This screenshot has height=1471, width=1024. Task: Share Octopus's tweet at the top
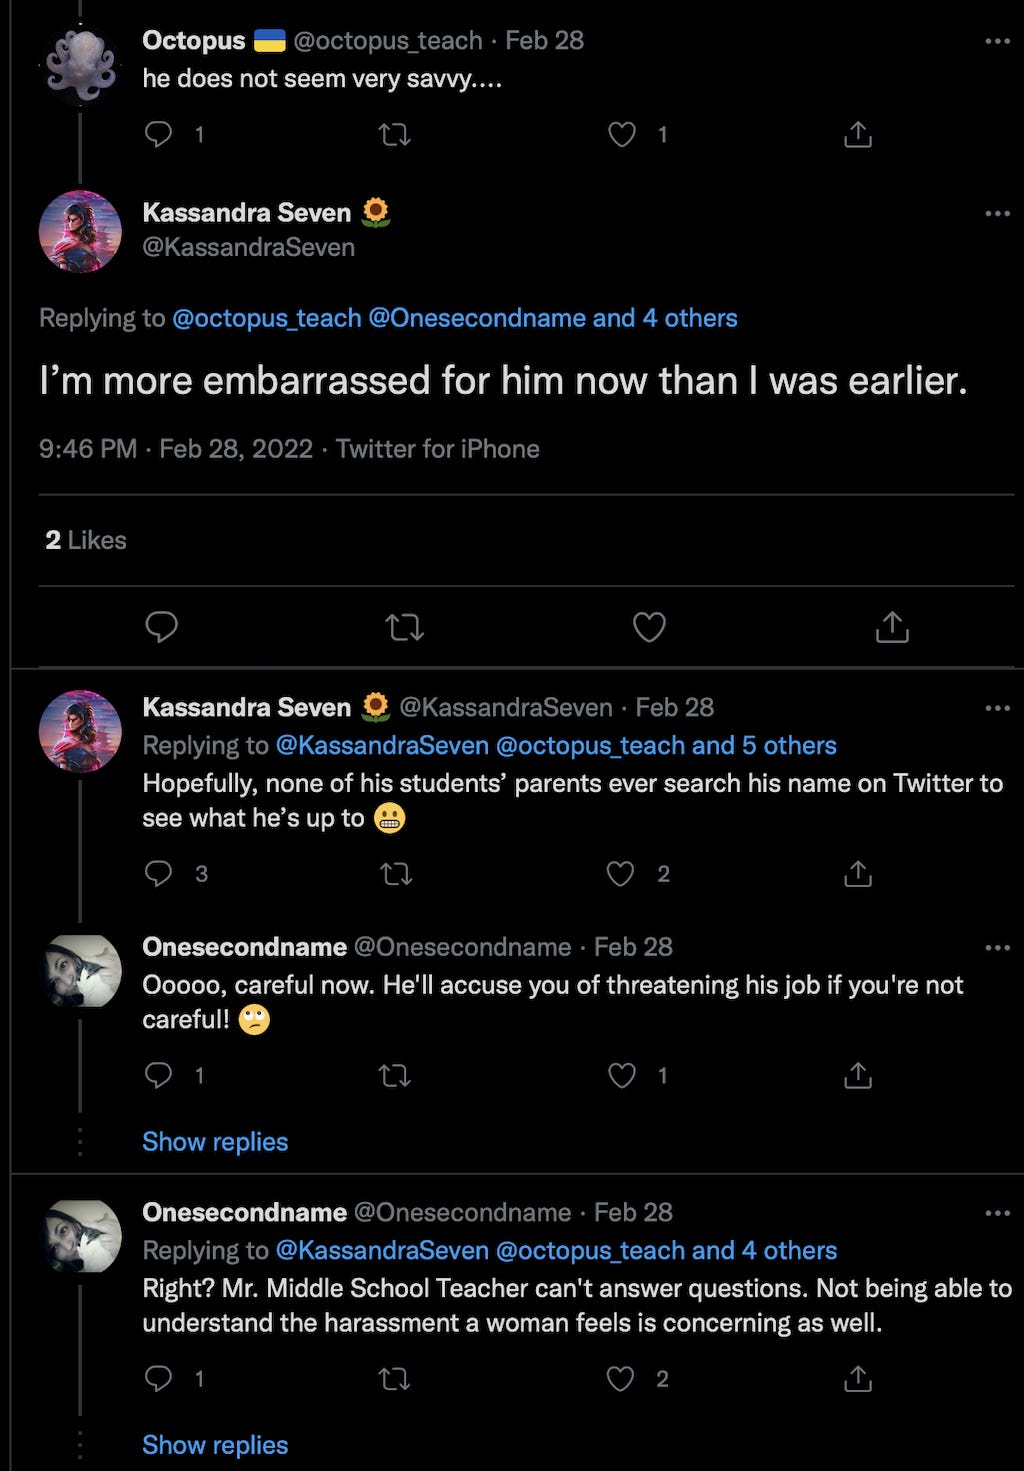point(857,134)
